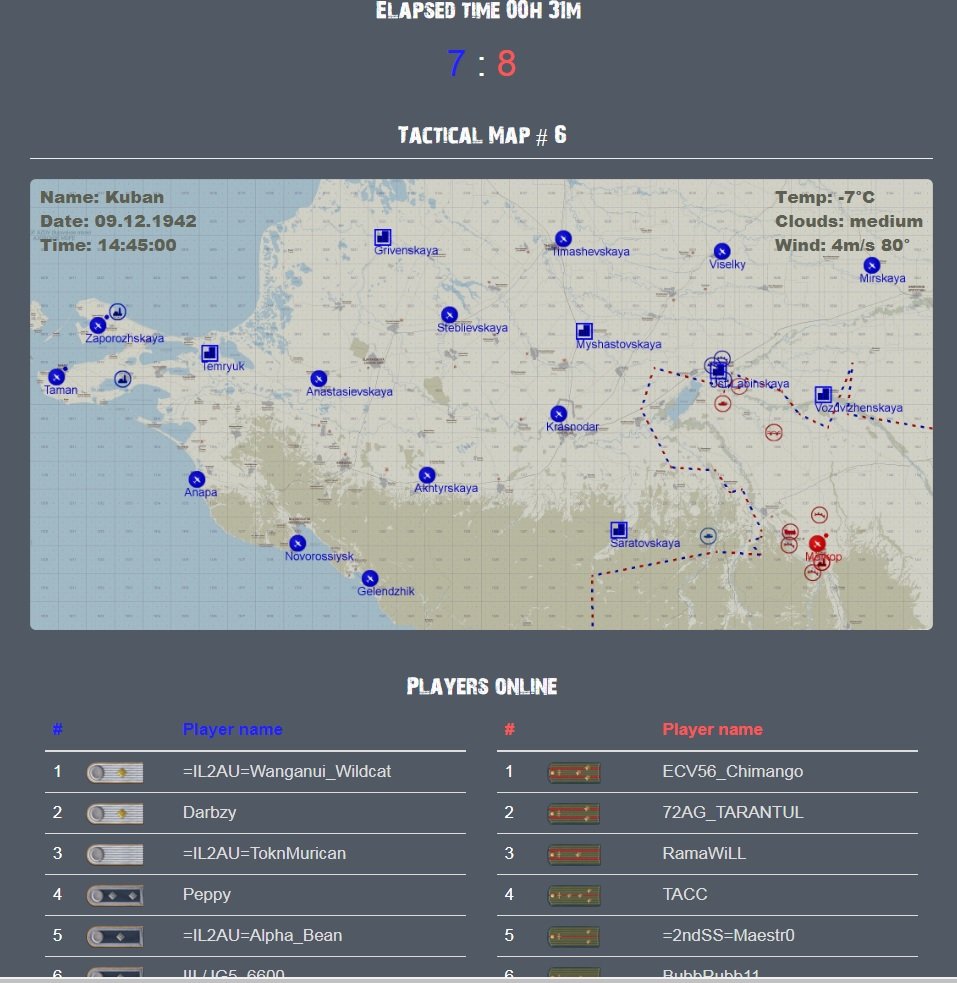The height and width of the screenshot is (983, 957).
Task: Click the Temryuk square town marker
Action: 209,354
